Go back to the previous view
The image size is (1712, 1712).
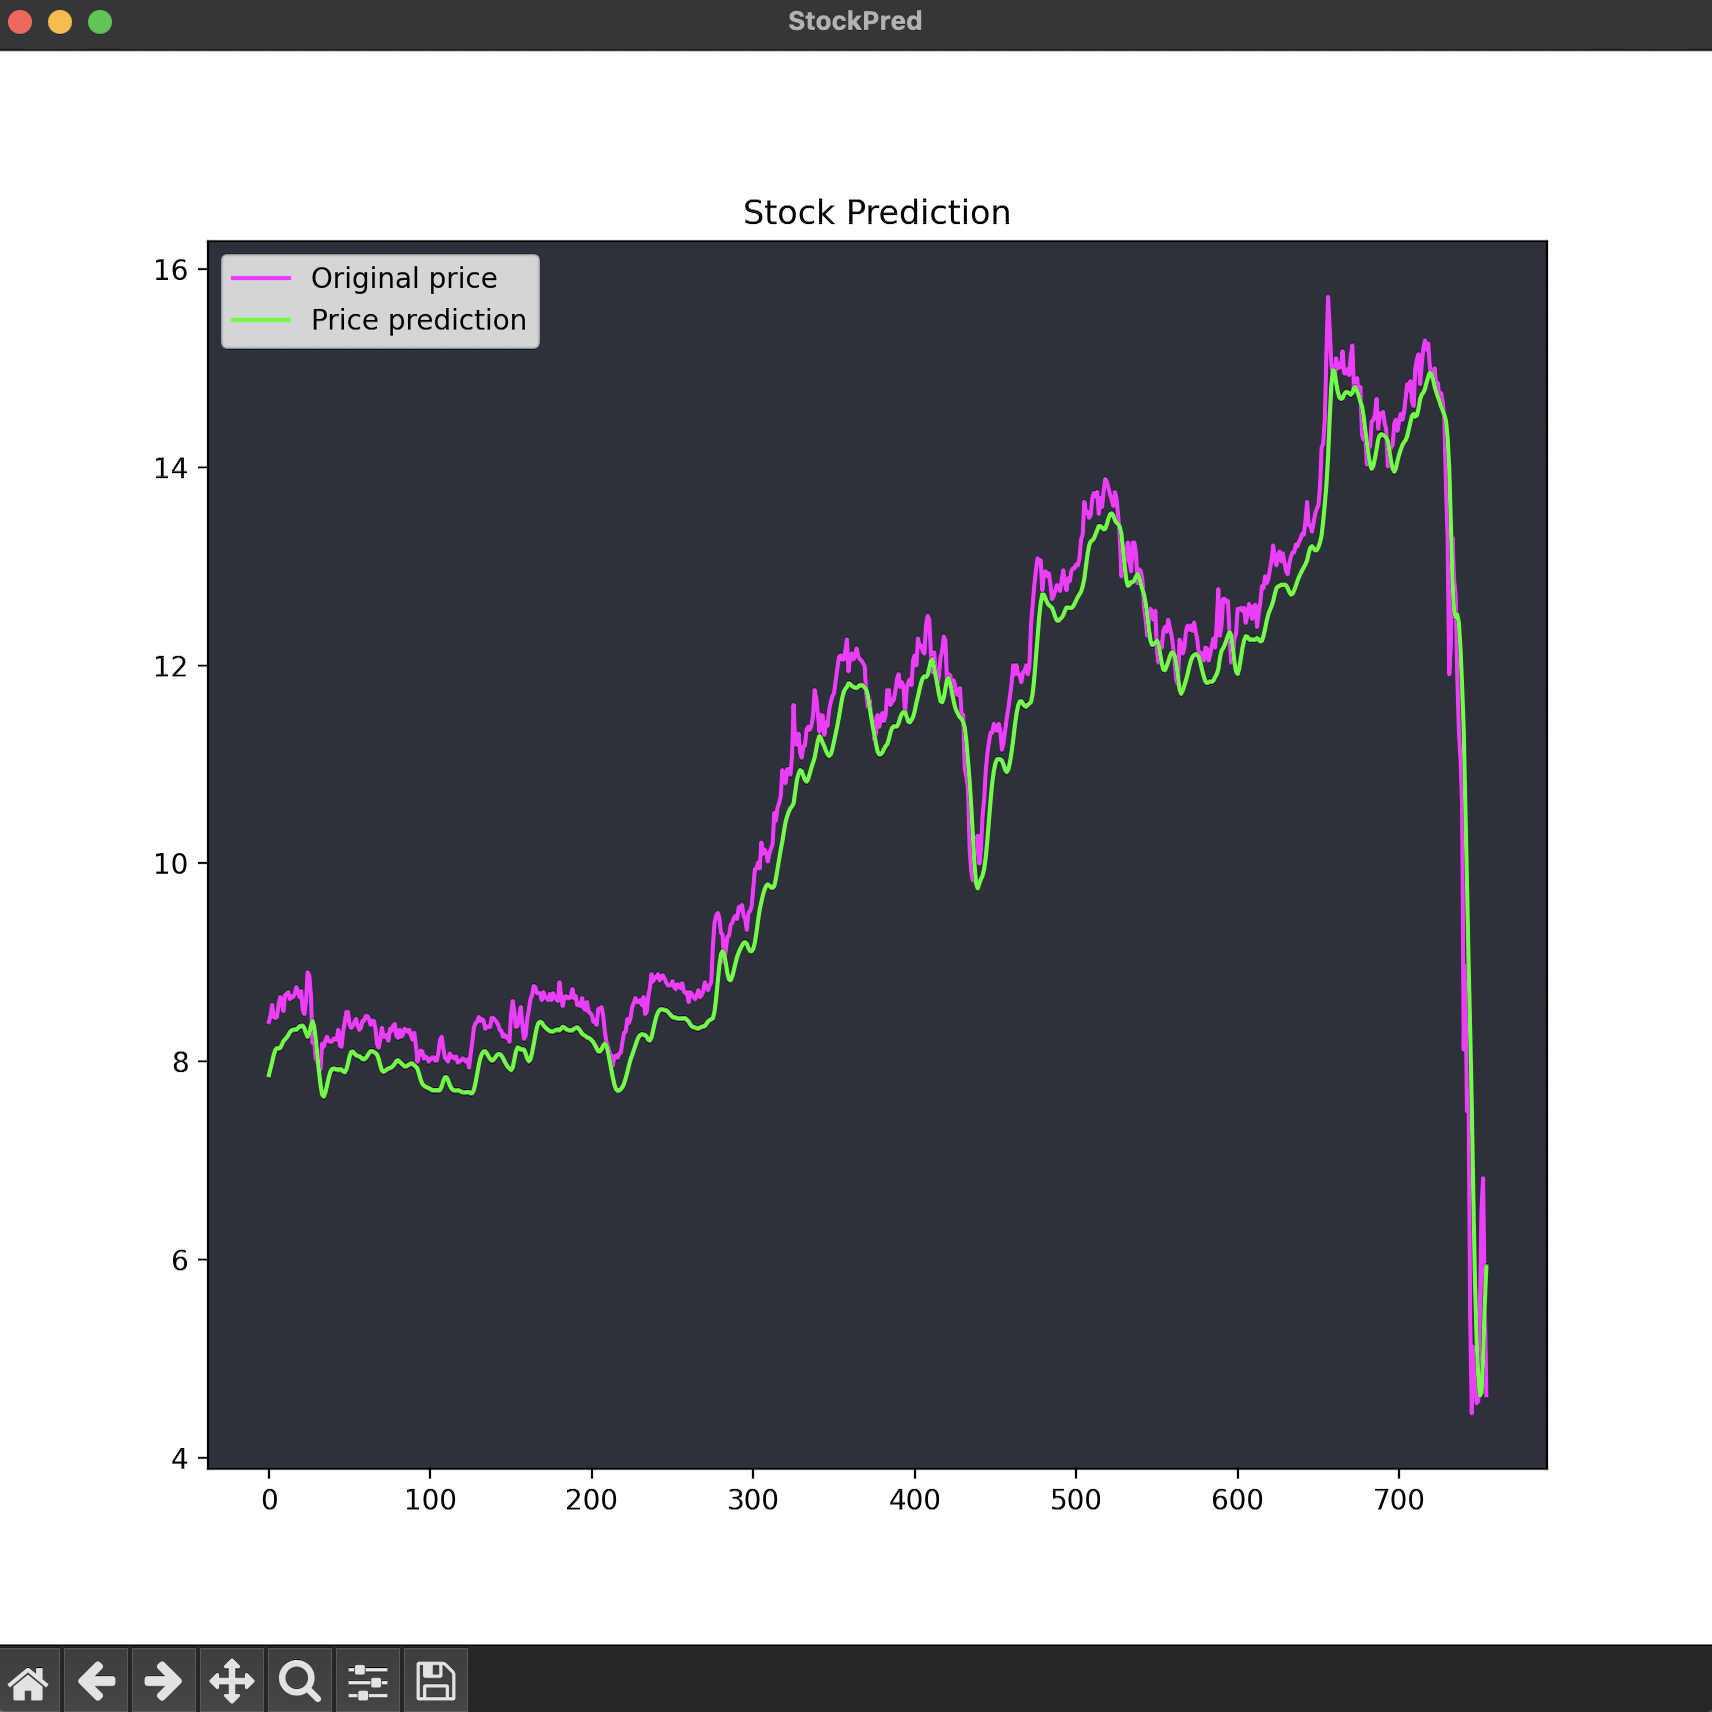[x=97, y=1681]
